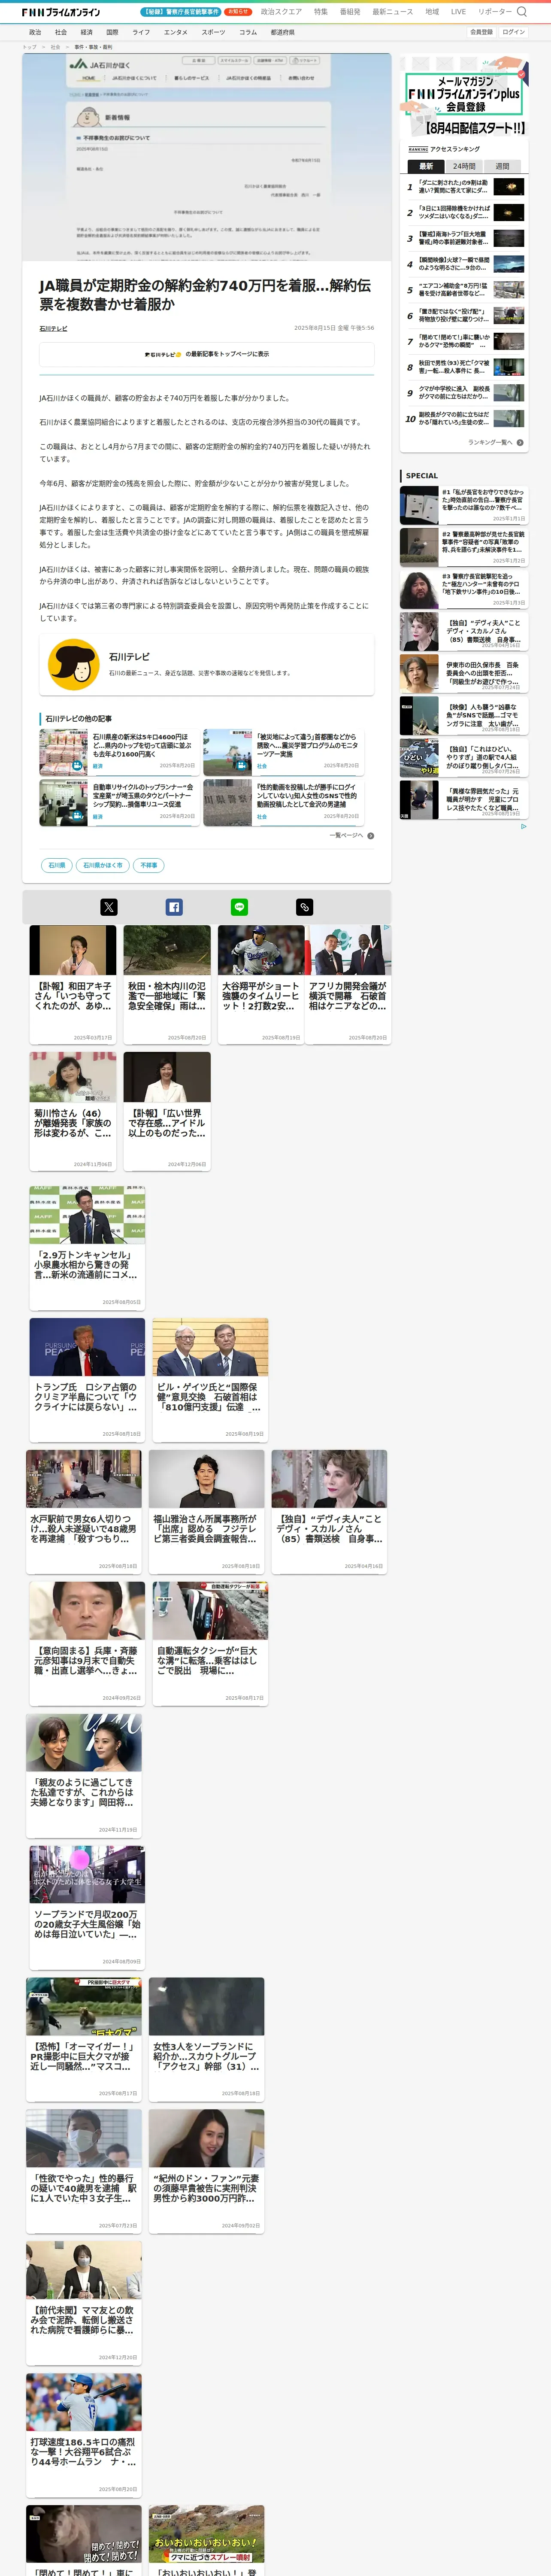Select 政治 category in navigation bar
The image size is (551, 2576).
(35, 32)
